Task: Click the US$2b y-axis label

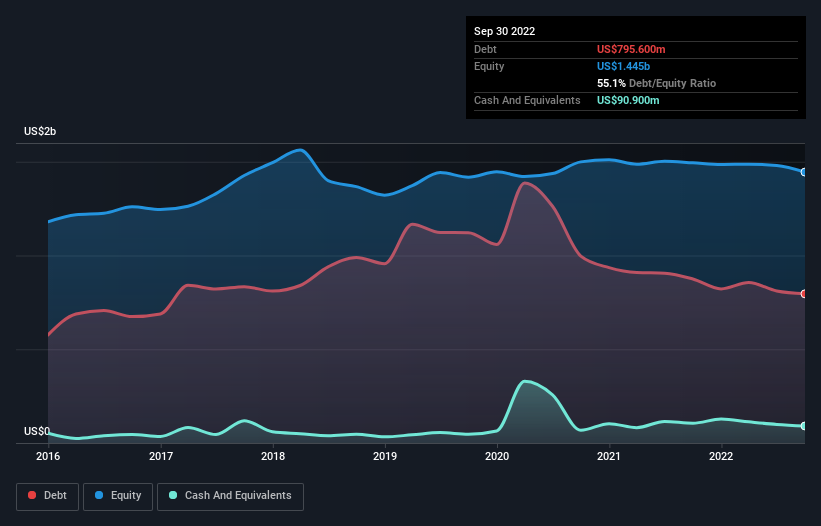Action: coord(40,131)
